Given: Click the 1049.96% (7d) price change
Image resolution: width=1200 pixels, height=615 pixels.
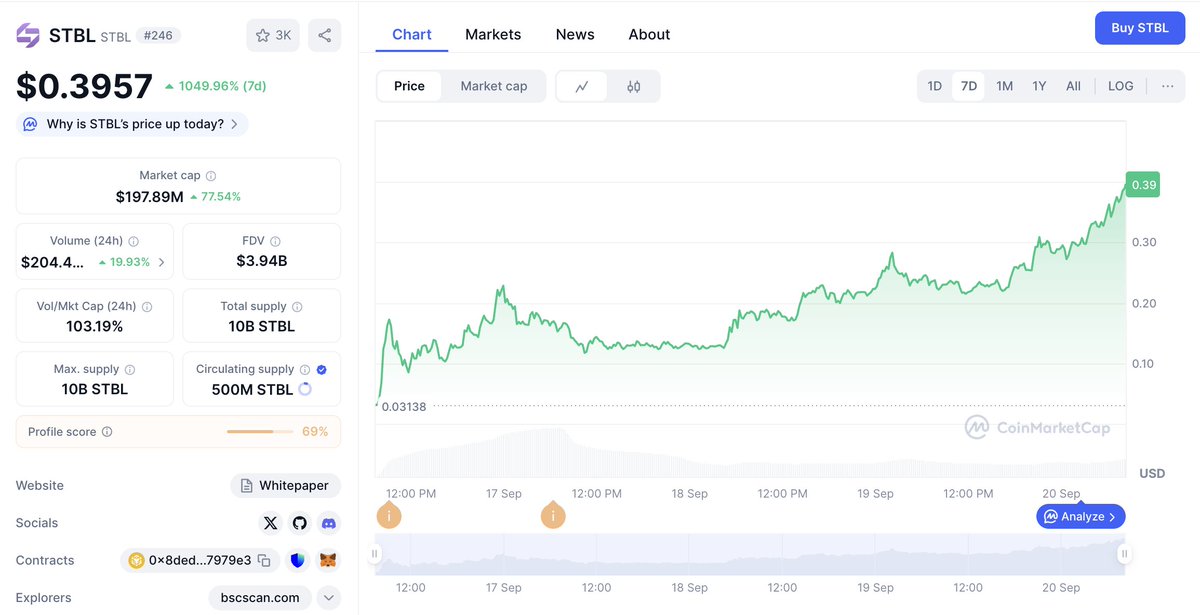Looking at the screenshot, I should click(216, 86).
